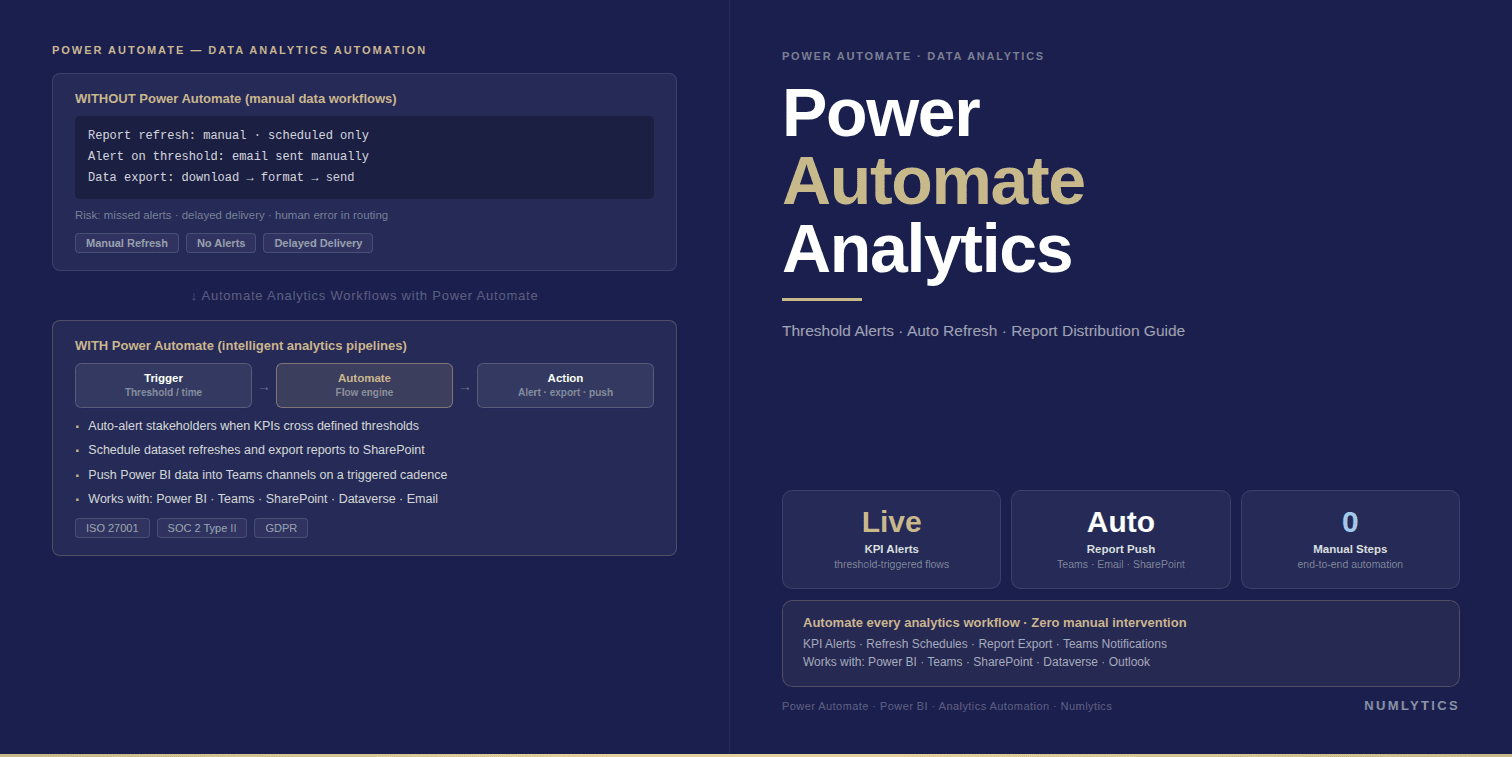Screen dimensions: 1512x757
Task: Click the NUMLYTICS brand label
Action: point(1411,706)
